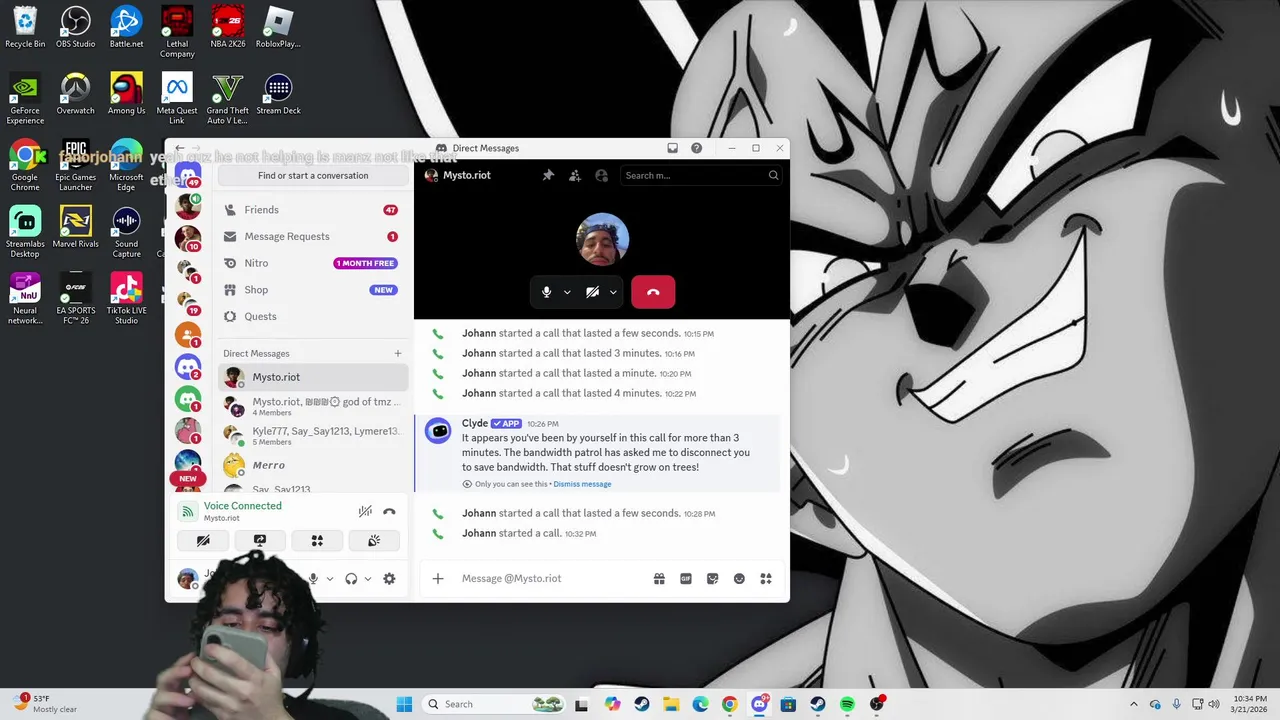Open the Mysto.riot god of tmz group
The height and width of the screenshot is (720, 1280).
coord(313,406)
